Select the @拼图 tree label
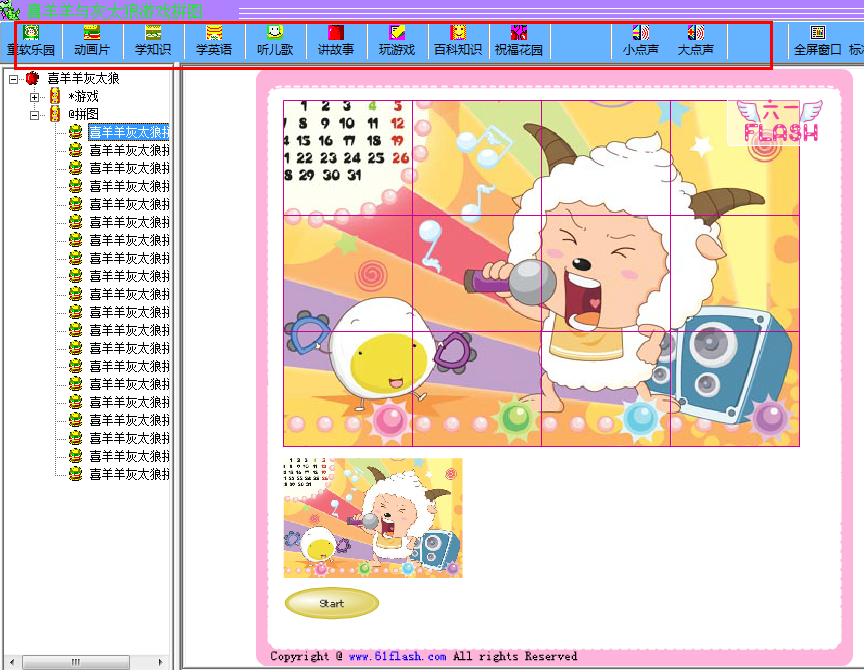Screen dimensions: 864x670 83,114
